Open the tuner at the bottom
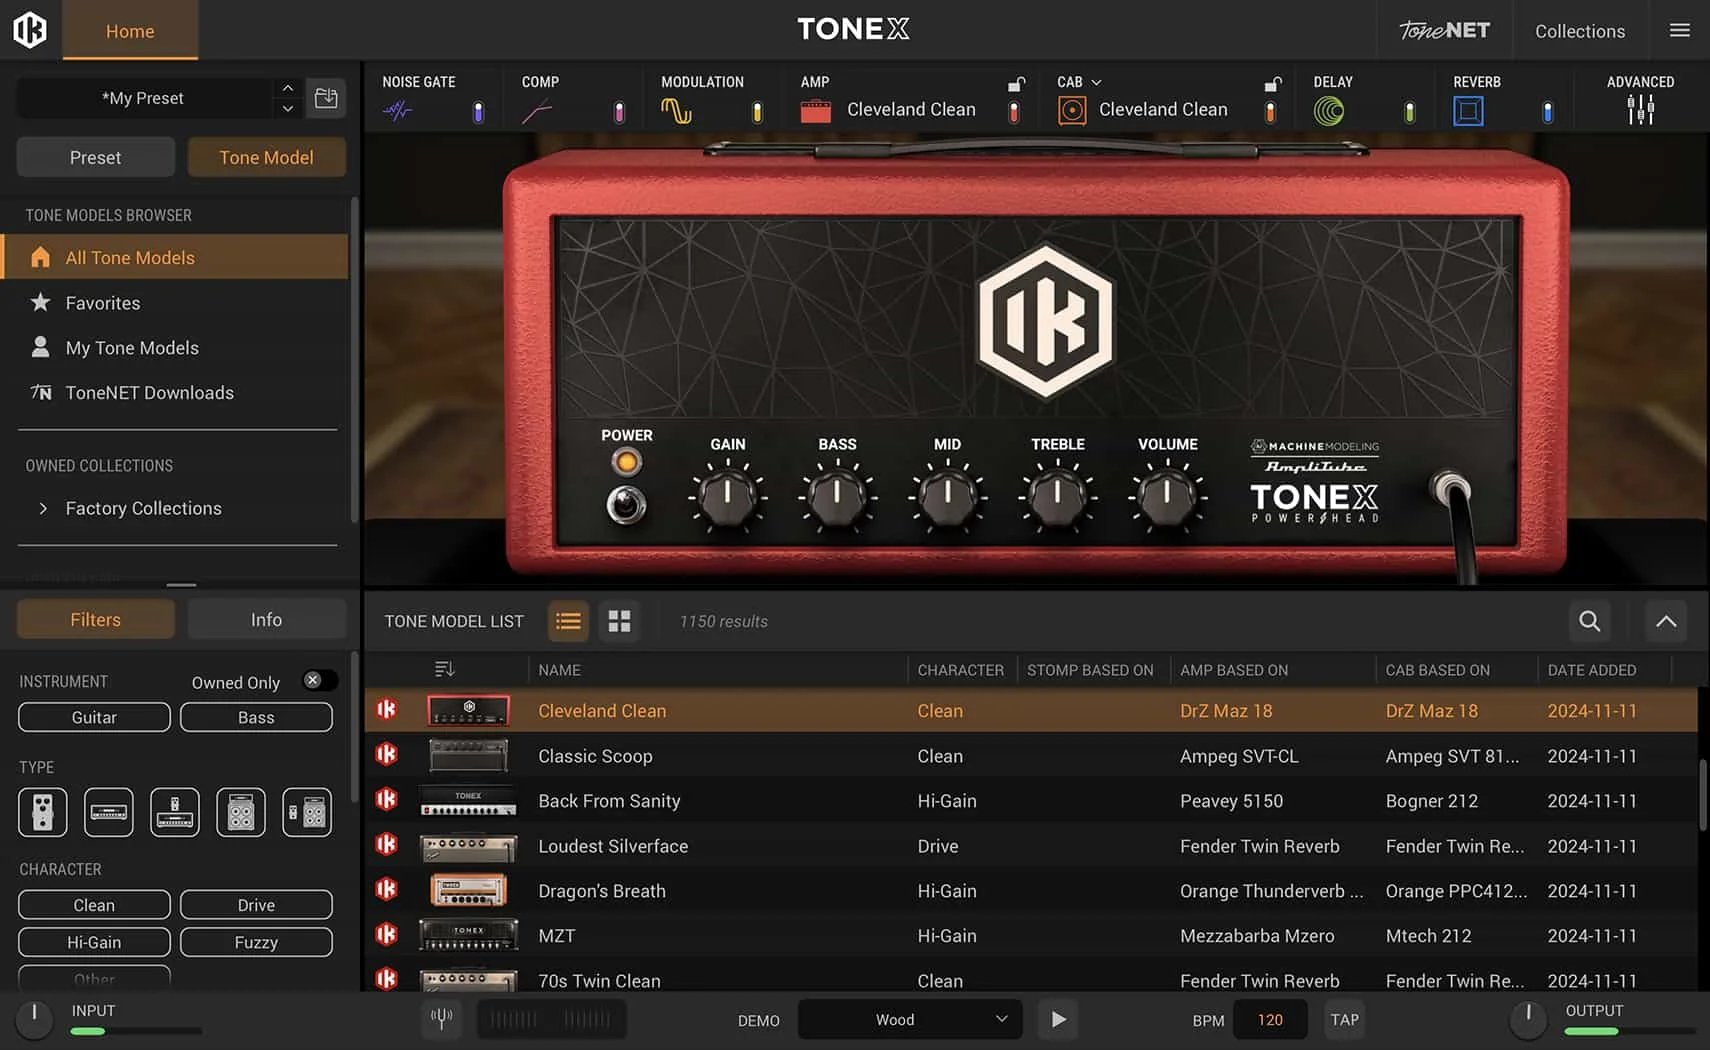 [x=441, y=1019]
